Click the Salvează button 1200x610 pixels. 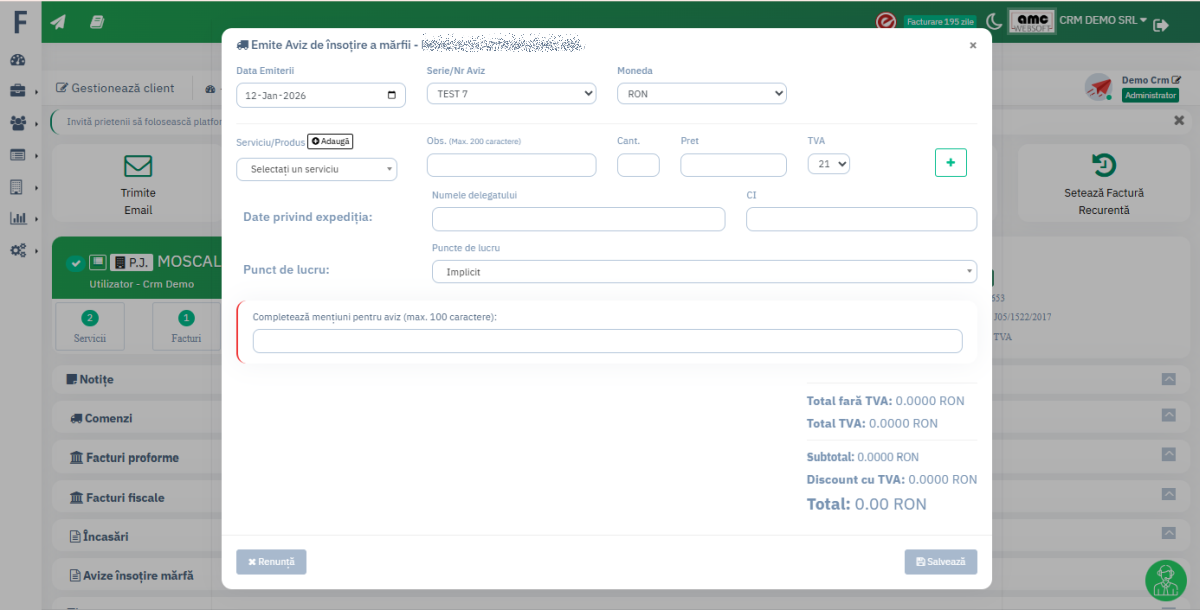(x=940, y=562)
